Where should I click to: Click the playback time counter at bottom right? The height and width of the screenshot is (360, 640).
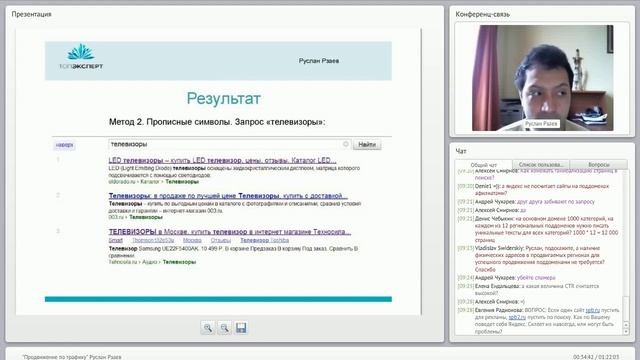596,357
